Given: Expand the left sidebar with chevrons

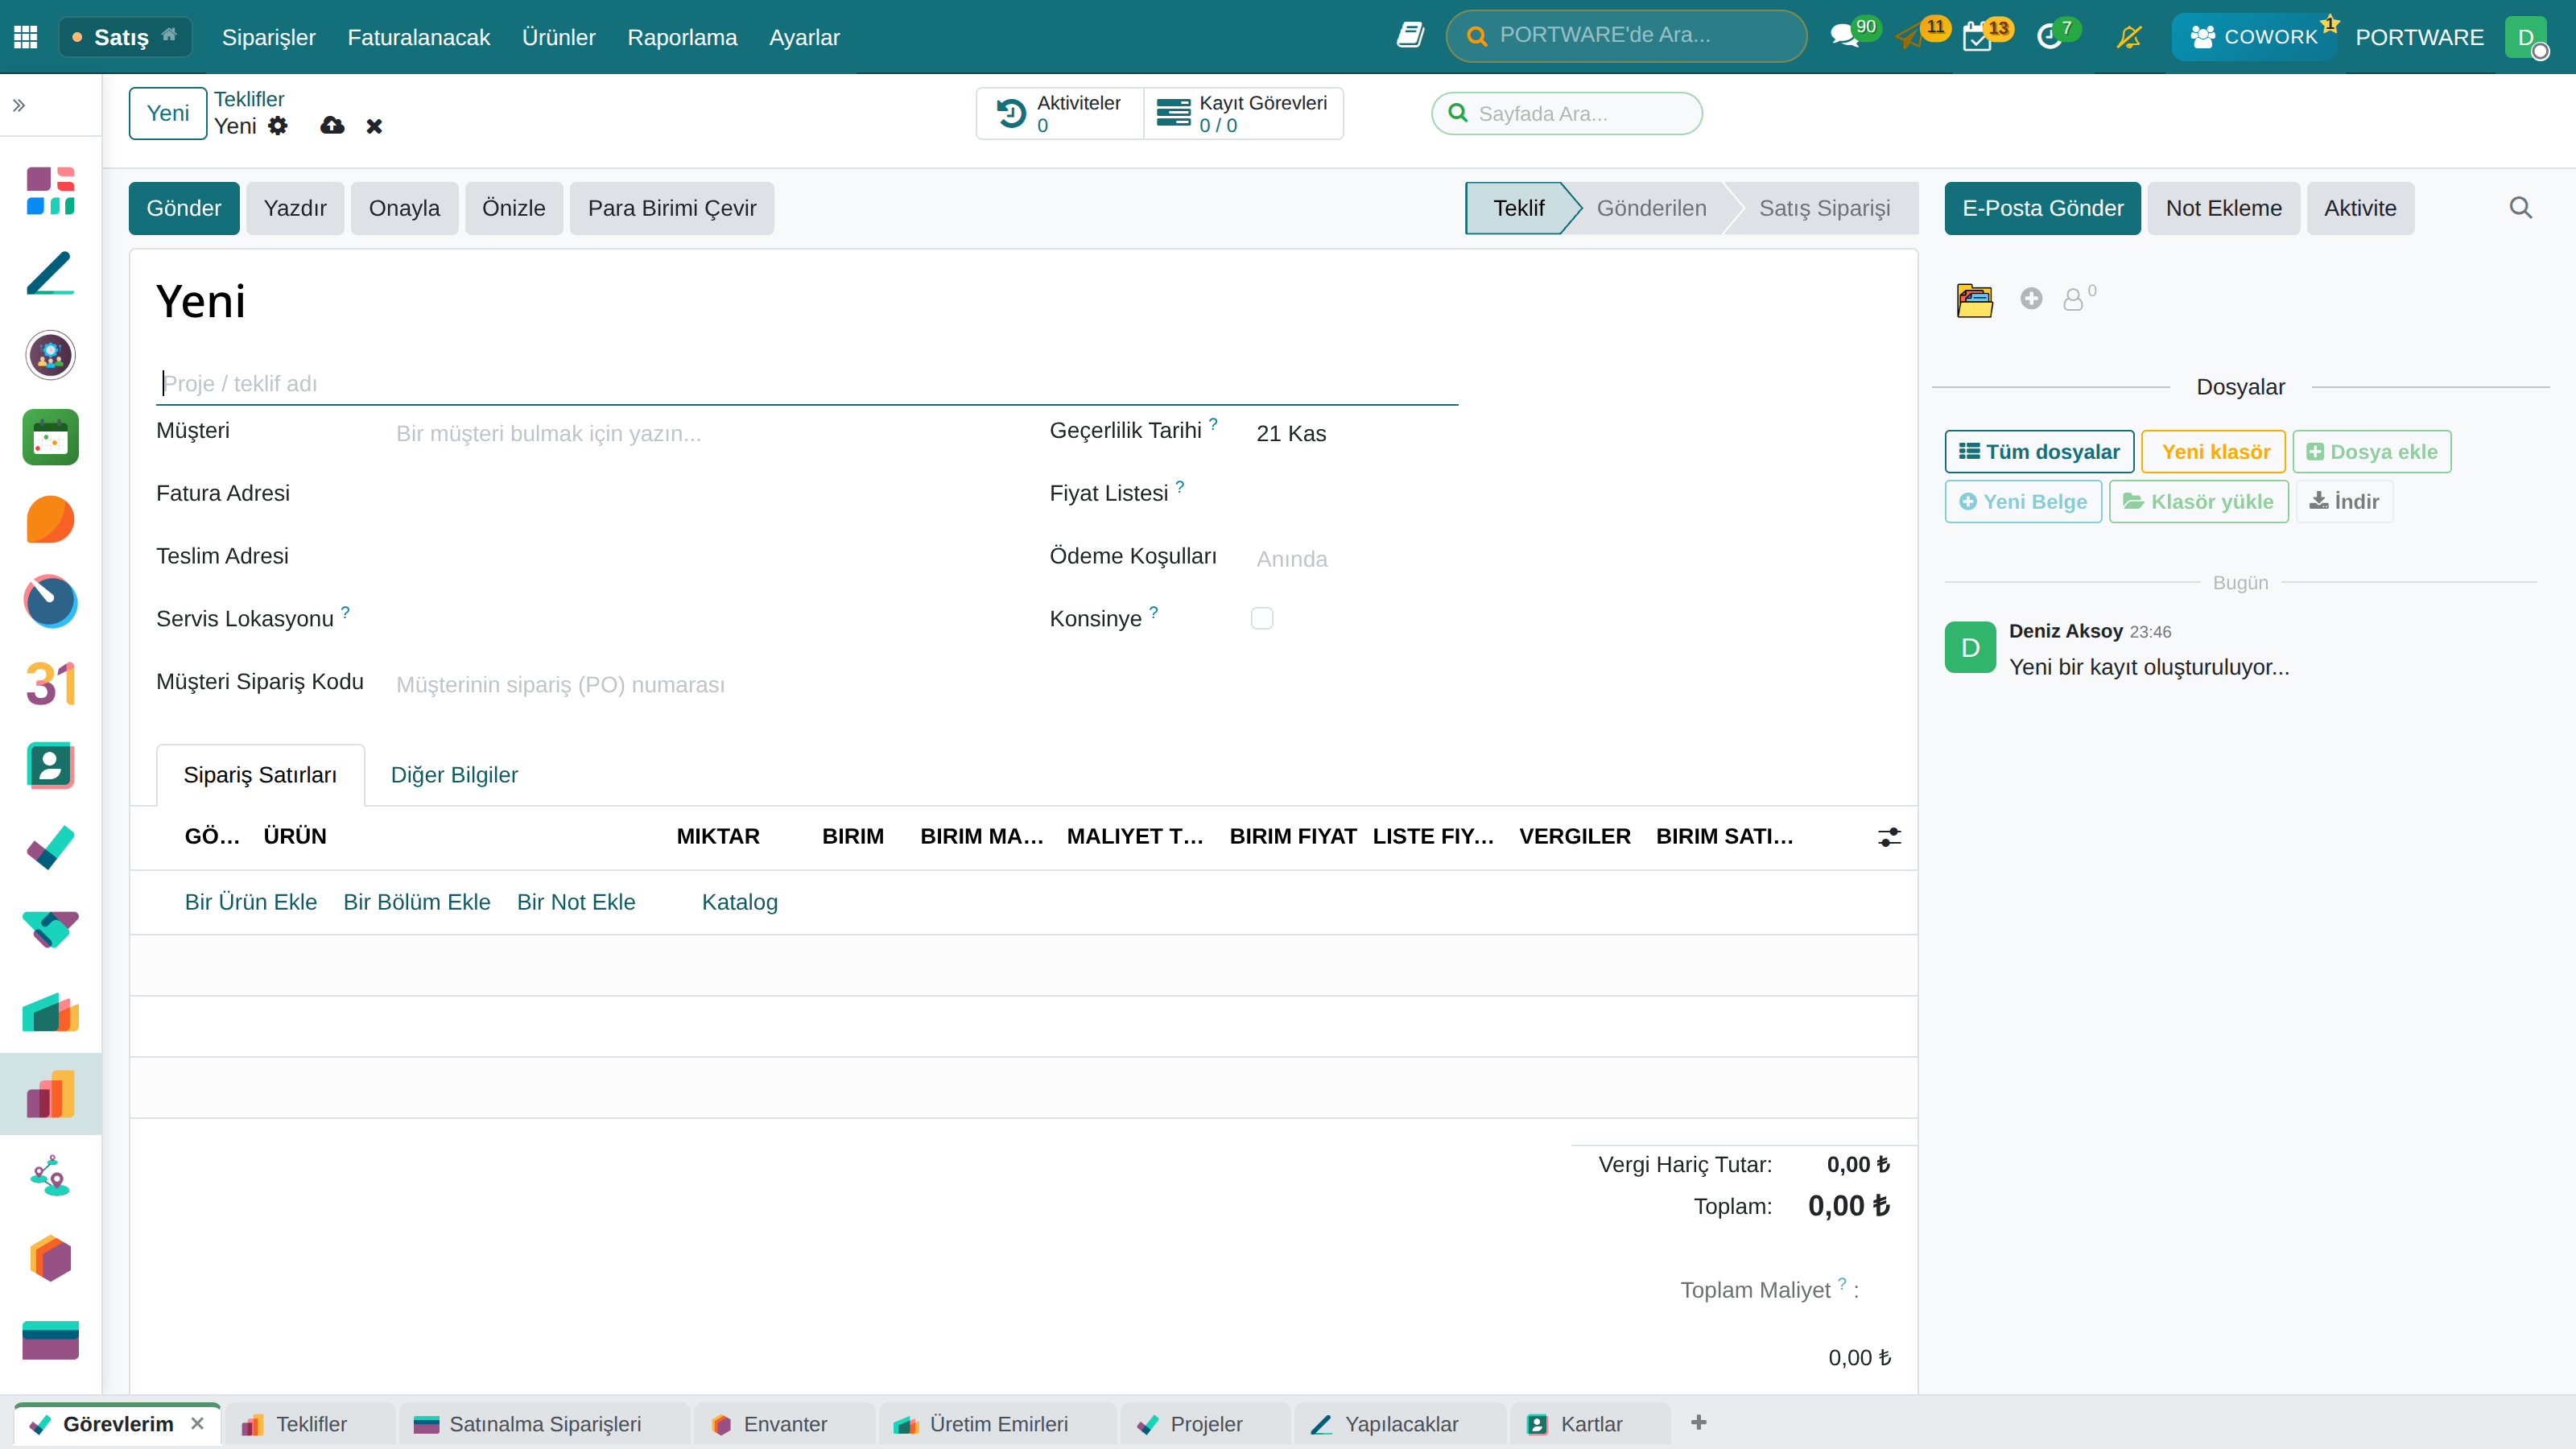Looking at the screenshot, I should (19, 105).
